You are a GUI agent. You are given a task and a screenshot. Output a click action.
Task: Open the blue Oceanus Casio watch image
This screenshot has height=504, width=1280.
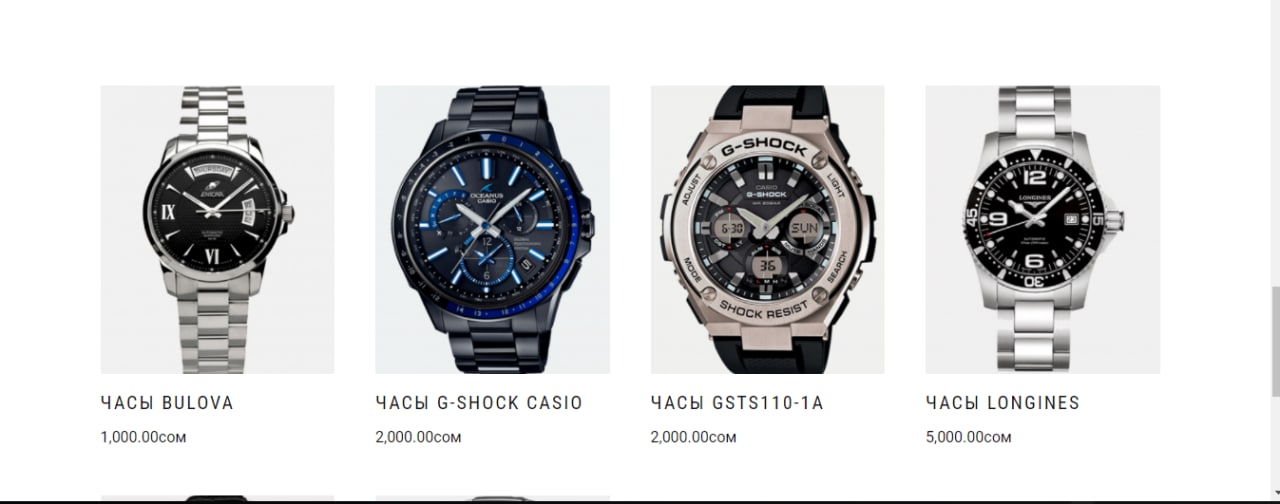[492, 229]
